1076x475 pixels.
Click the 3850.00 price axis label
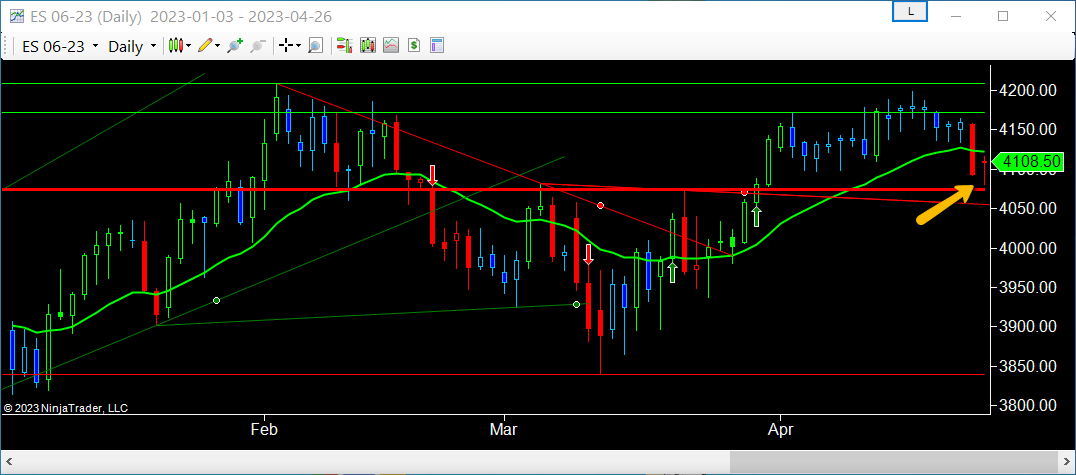[1026, 367]
